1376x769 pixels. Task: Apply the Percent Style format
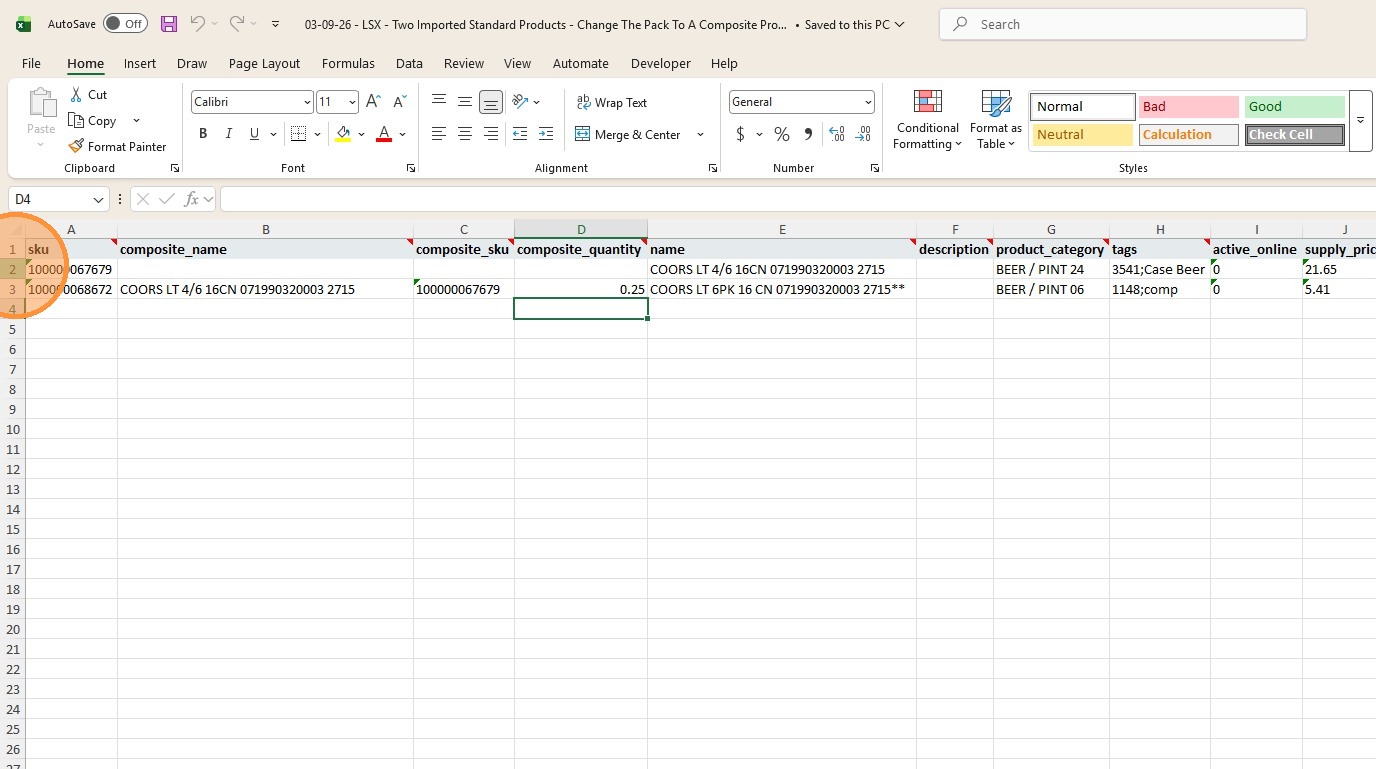782,134
